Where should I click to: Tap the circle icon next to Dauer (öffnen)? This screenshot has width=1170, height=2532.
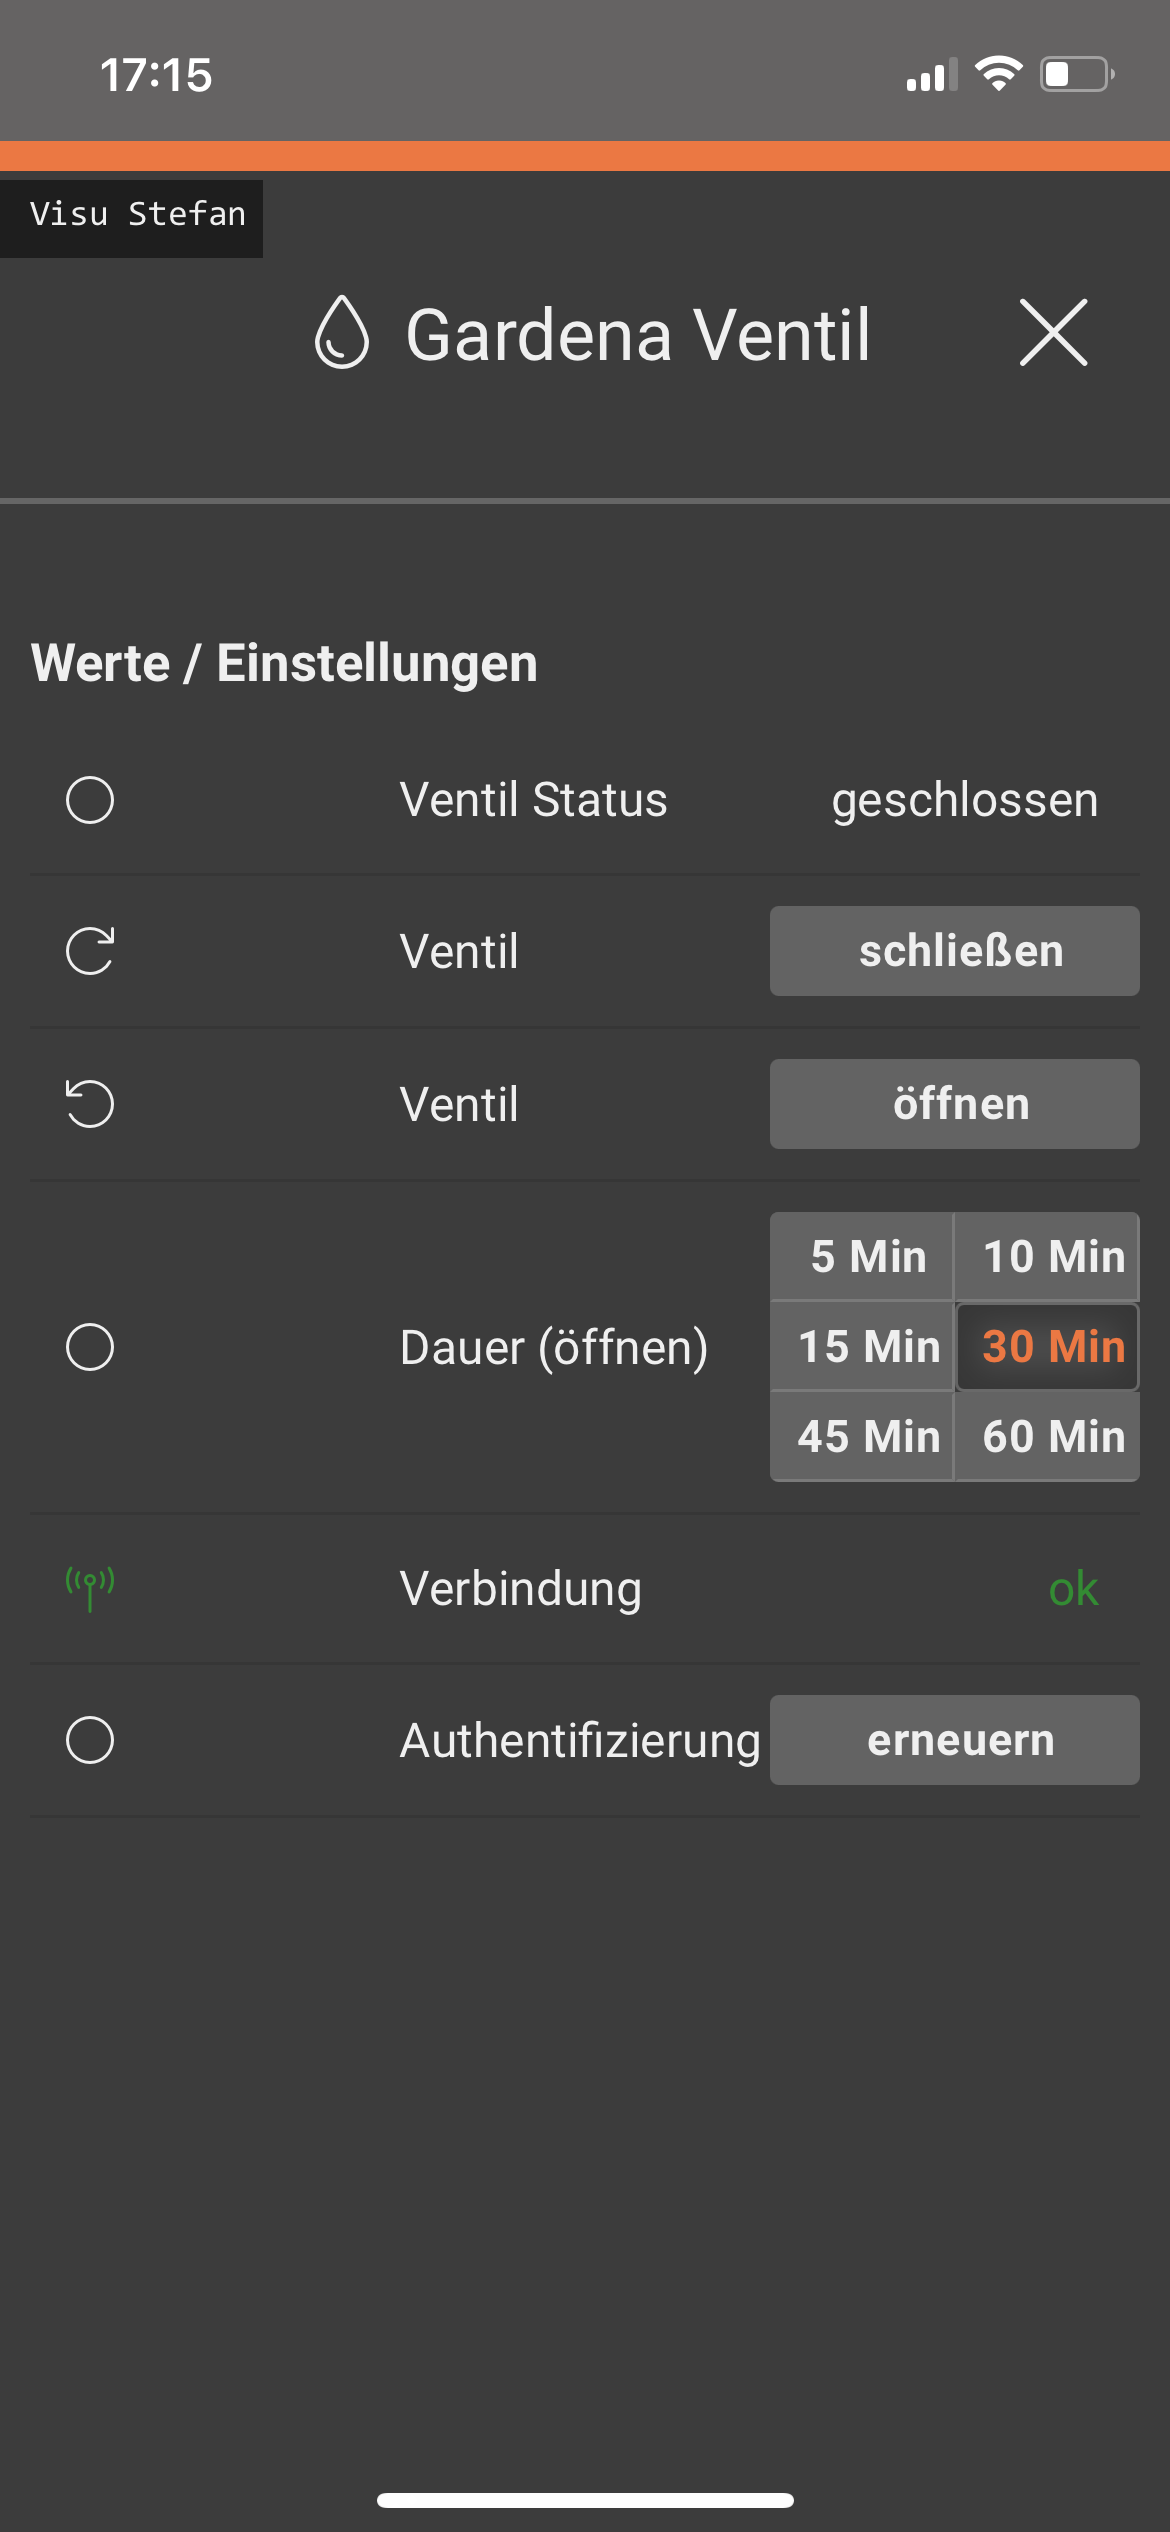click(90, 1347)
